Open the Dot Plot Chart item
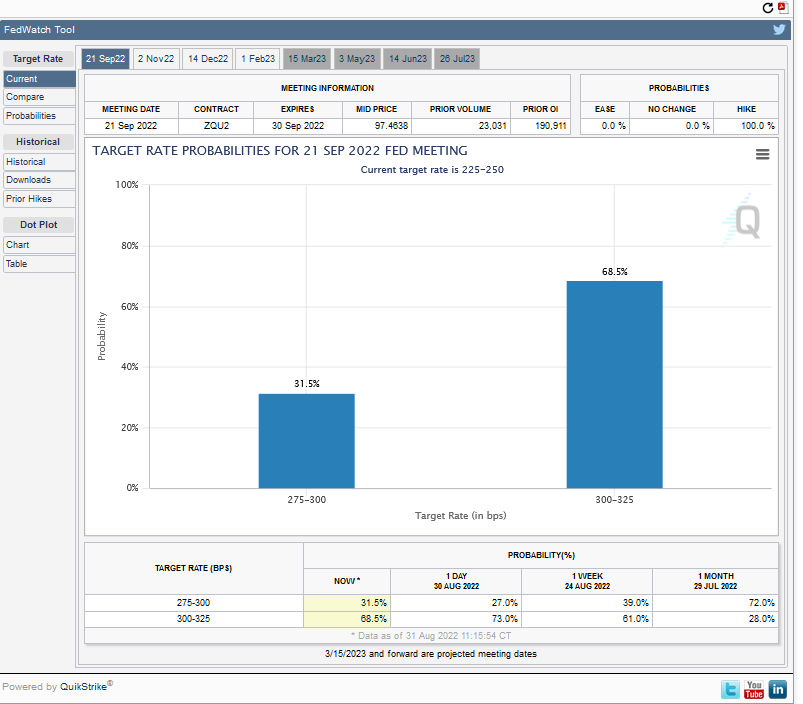 click(39, 245)
